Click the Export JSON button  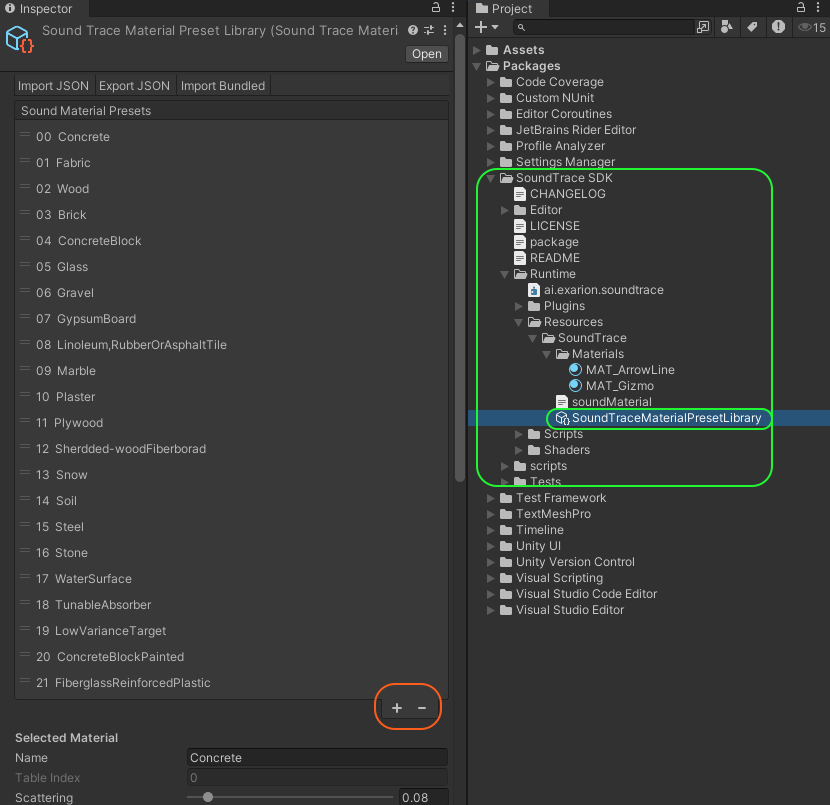pos(134,86)
